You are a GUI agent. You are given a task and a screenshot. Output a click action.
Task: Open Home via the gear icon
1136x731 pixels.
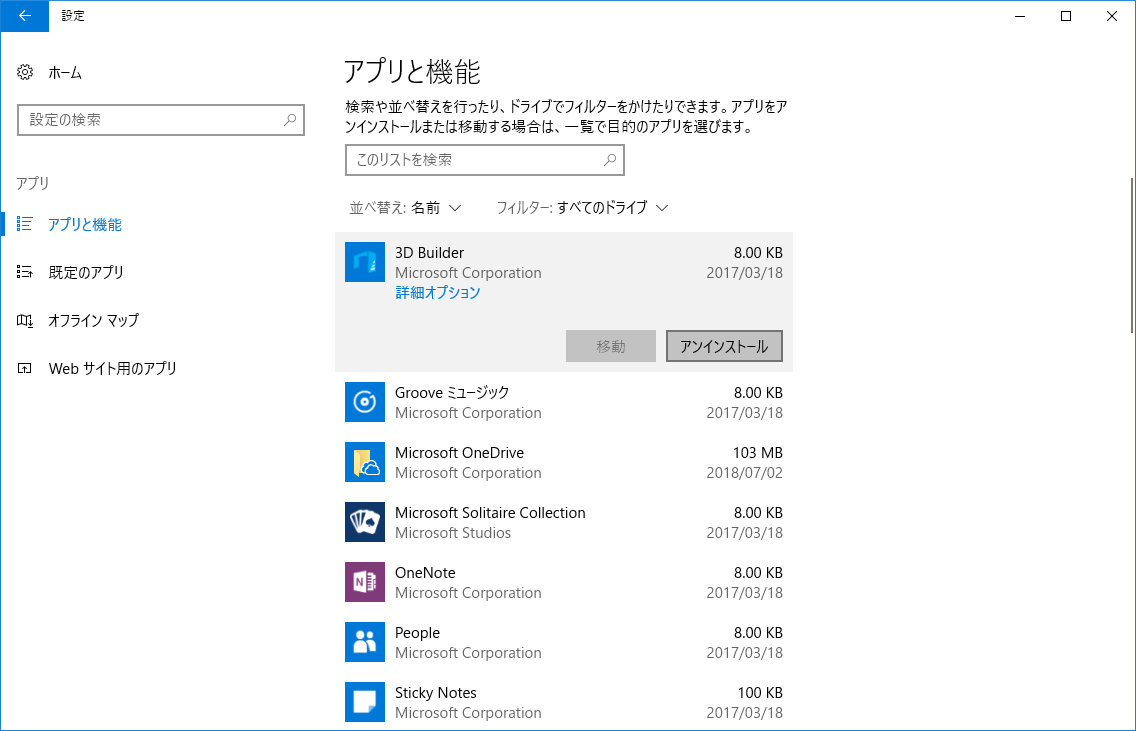coord(25,72)
